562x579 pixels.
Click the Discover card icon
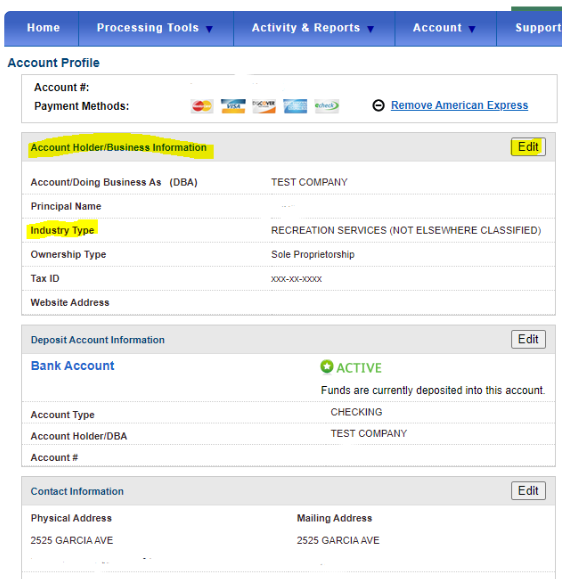click(x=264, y=106)
